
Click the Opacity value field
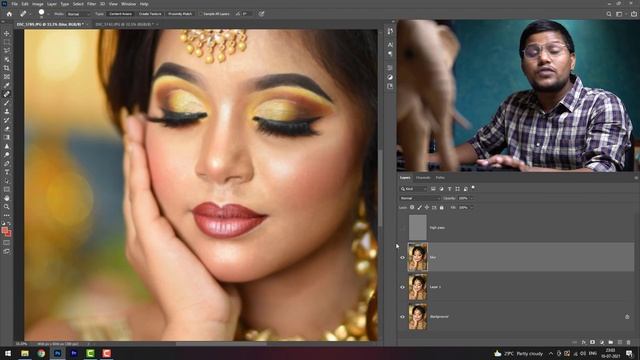tap(463, 198)
